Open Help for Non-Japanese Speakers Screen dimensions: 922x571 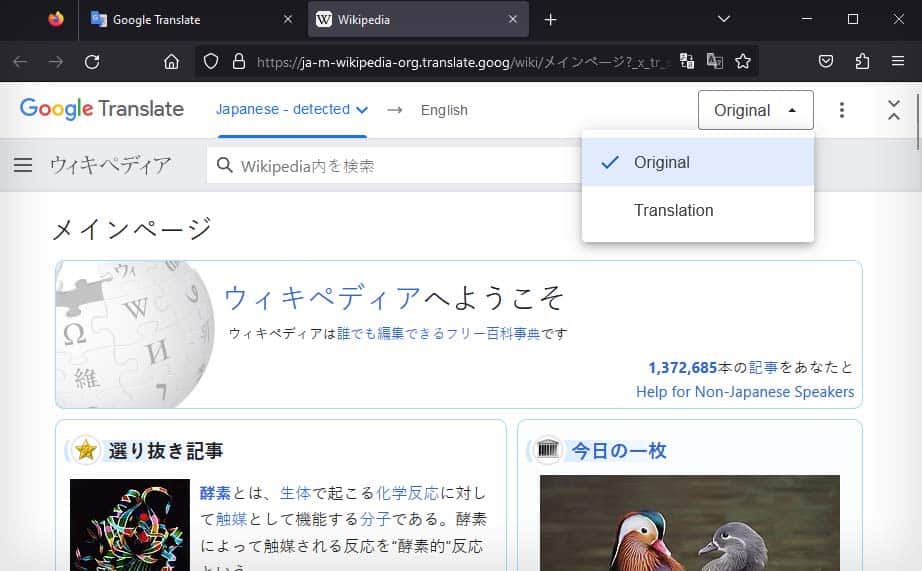pos(745,392)
